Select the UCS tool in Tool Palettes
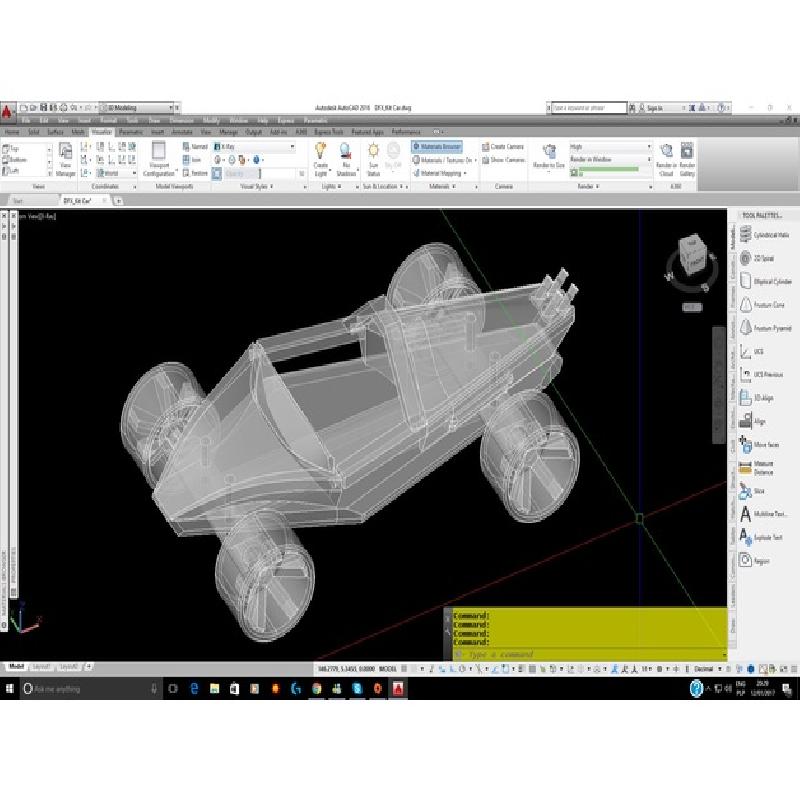Viewport: 800px width, 800px height. coord(752,352)
